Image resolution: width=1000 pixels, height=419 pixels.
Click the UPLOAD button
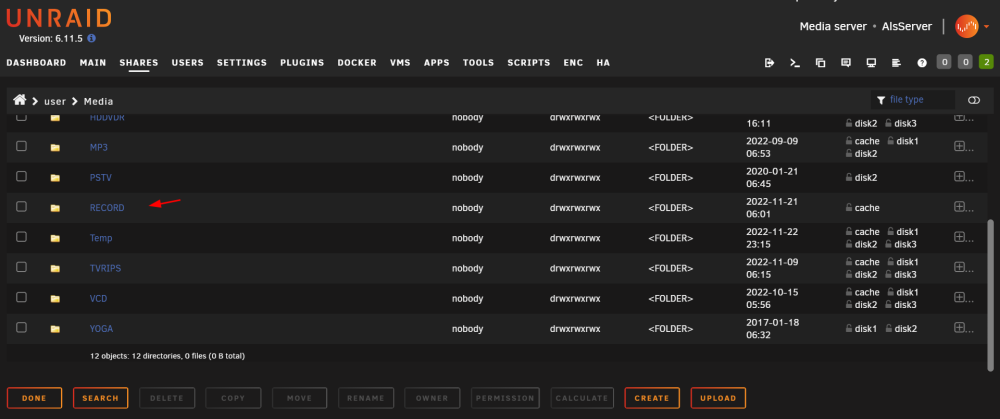(718, 398)
